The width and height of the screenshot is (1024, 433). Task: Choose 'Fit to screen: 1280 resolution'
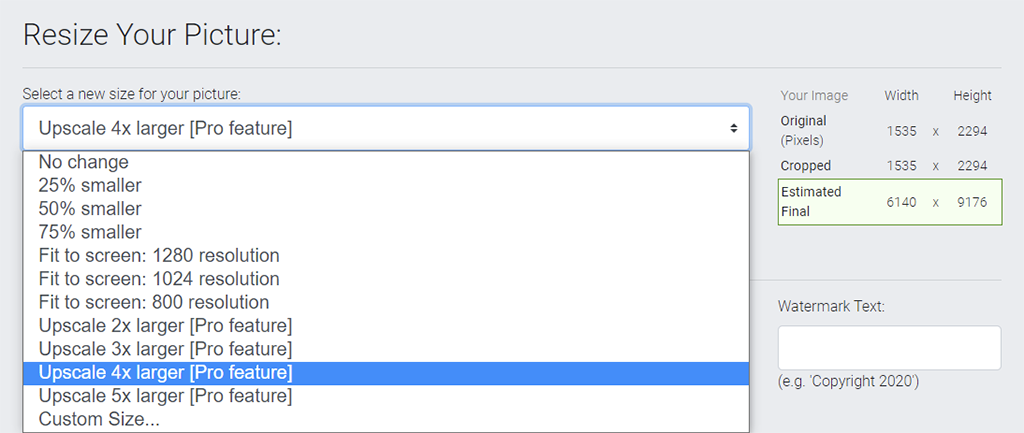385,255
